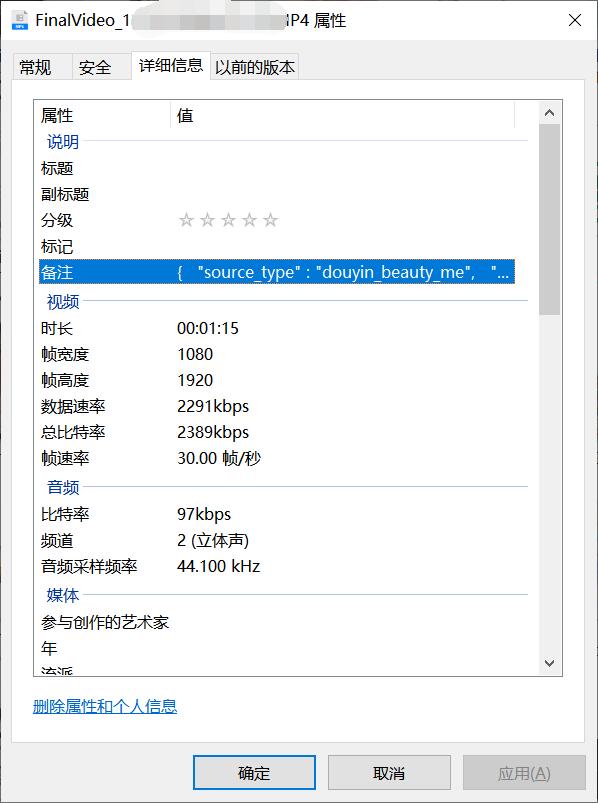This screenshot has height=803, width=598.
Task: Open 删除属性和个人信息 link
Action: tap(105, 706)
